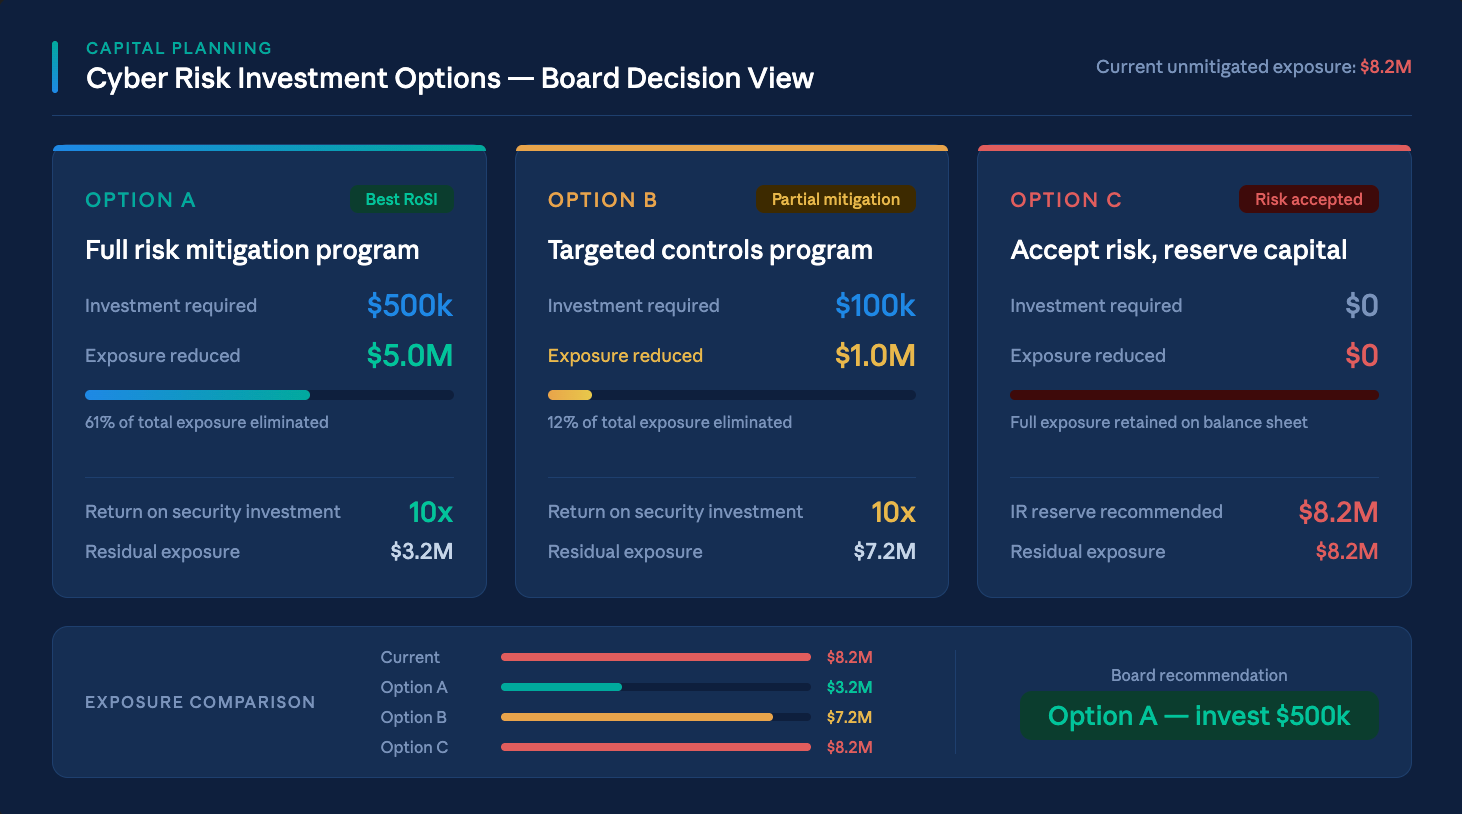This screenshot has width=1462, height=814.
Task: Click the Current bar in Exposure Comparison
Action: [x=655, y=657]
